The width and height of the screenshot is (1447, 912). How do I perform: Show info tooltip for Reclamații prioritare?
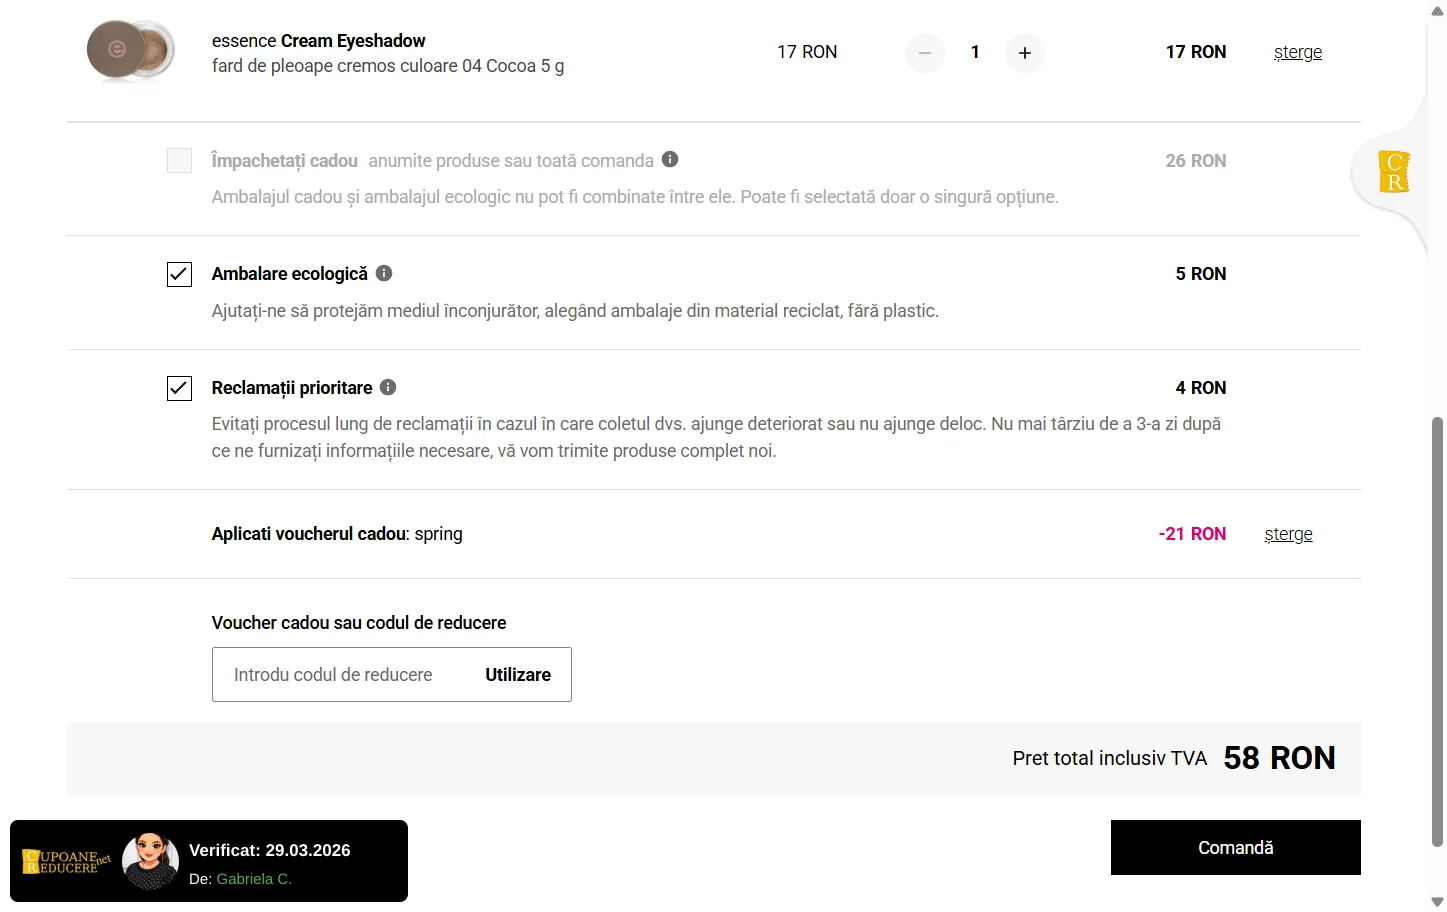click(388, 387)
